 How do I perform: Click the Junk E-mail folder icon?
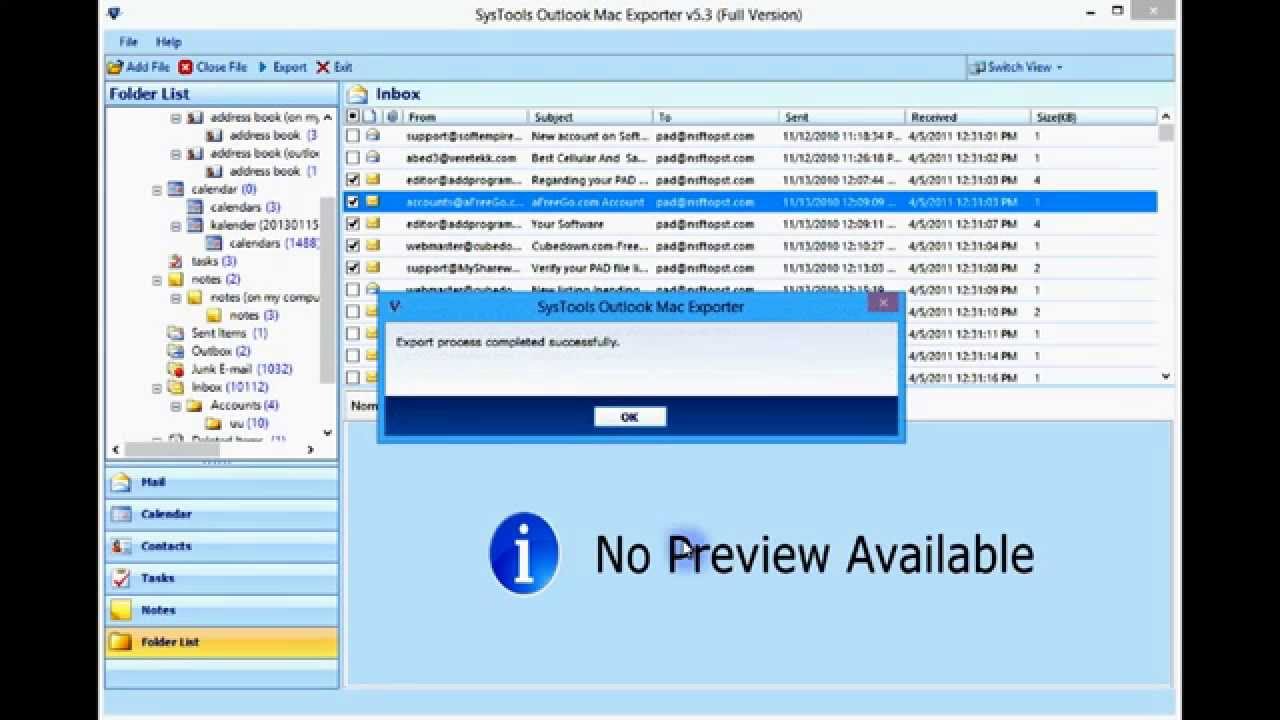(176, 369)
